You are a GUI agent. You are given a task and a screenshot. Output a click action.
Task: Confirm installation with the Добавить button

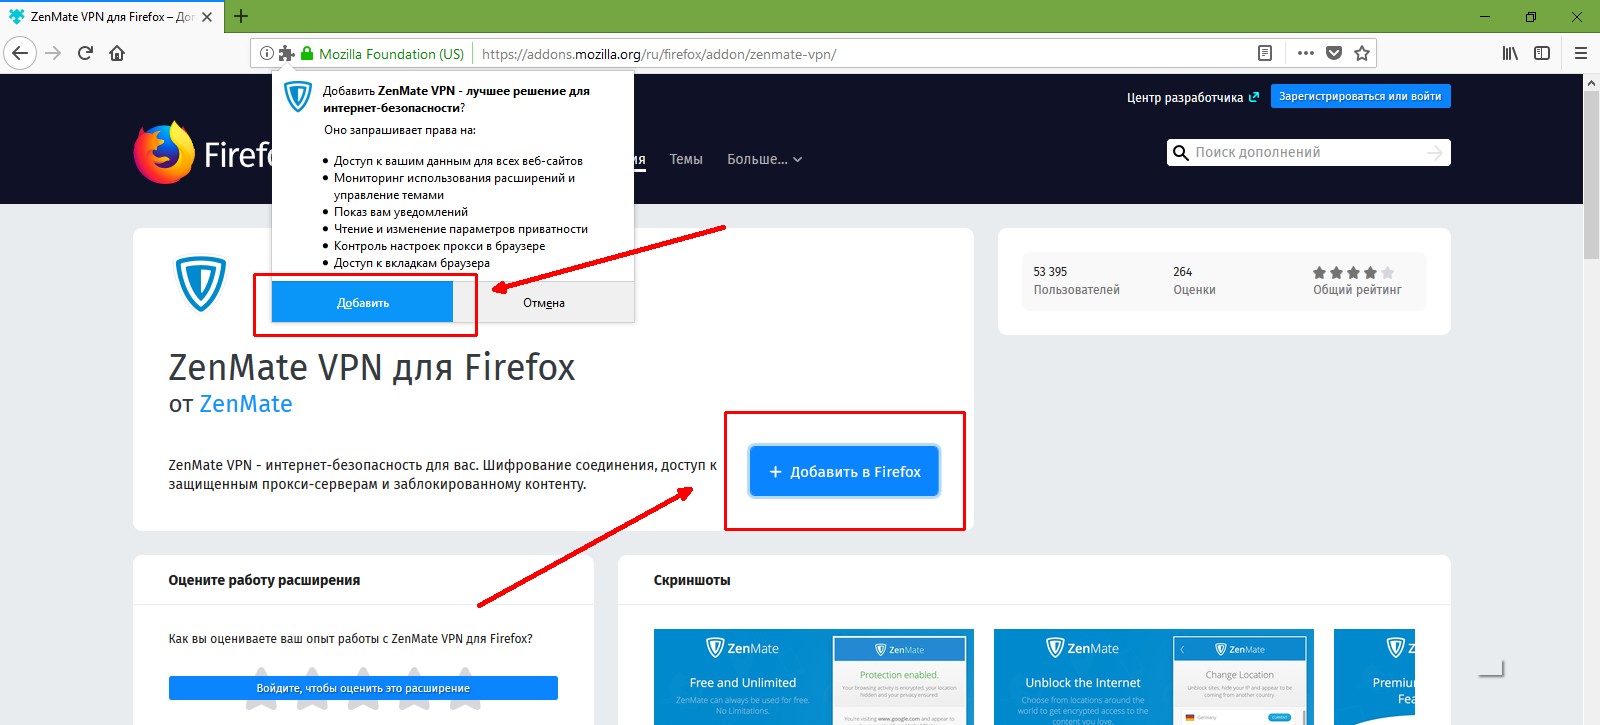point(363,302)
